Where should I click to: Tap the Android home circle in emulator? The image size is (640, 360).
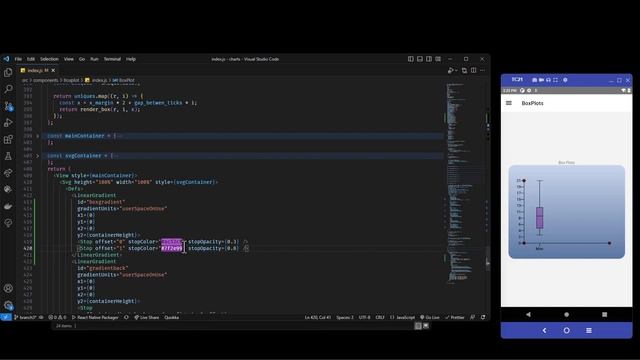point(567,314)
